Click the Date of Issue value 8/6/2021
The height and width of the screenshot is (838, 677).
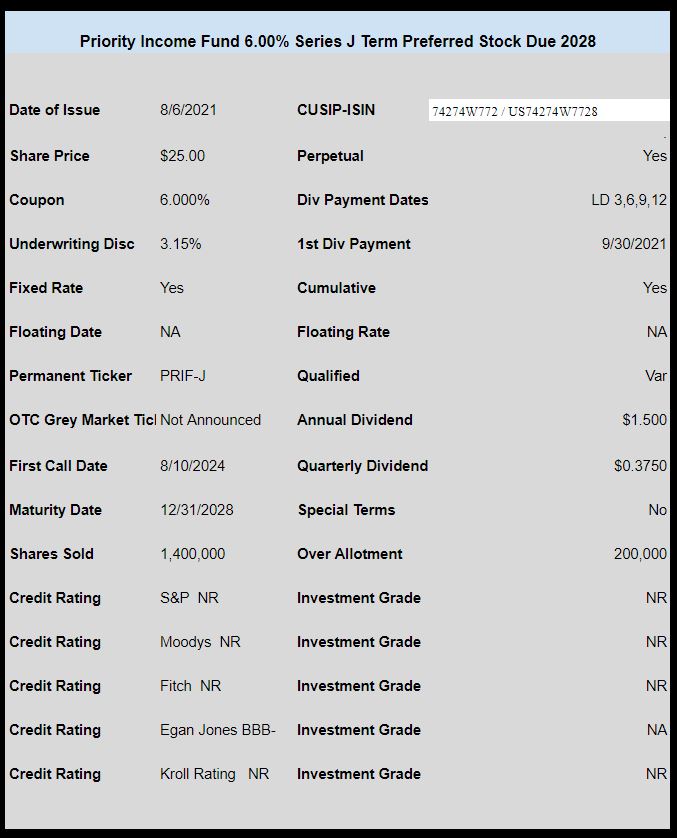(188, 110)
